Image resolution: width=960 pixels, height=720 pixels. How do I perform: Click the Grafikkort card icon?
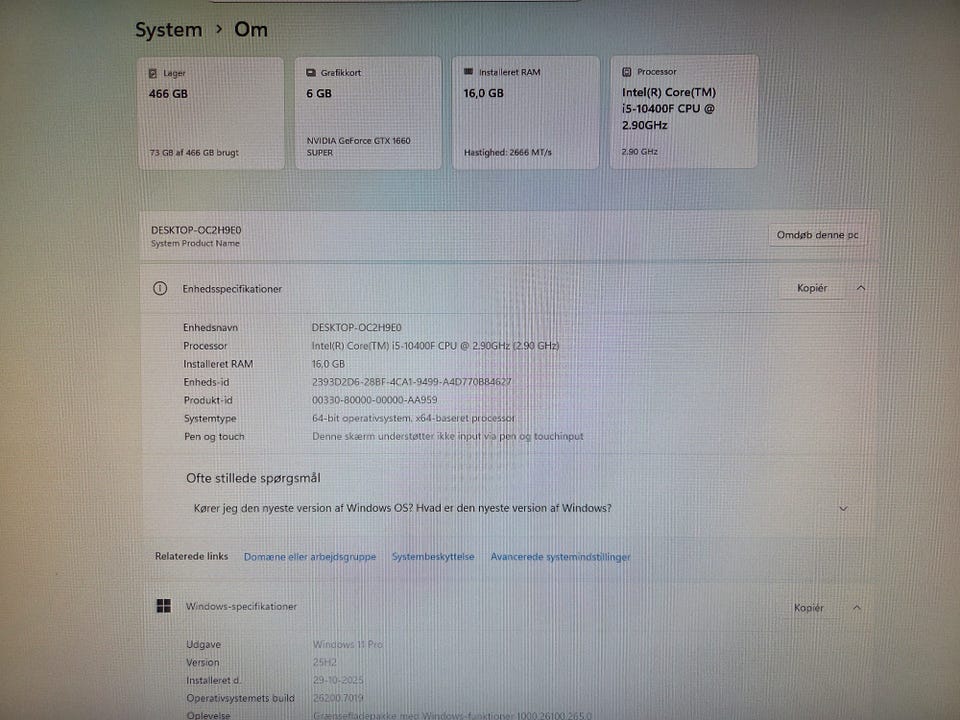click(310, 72)
